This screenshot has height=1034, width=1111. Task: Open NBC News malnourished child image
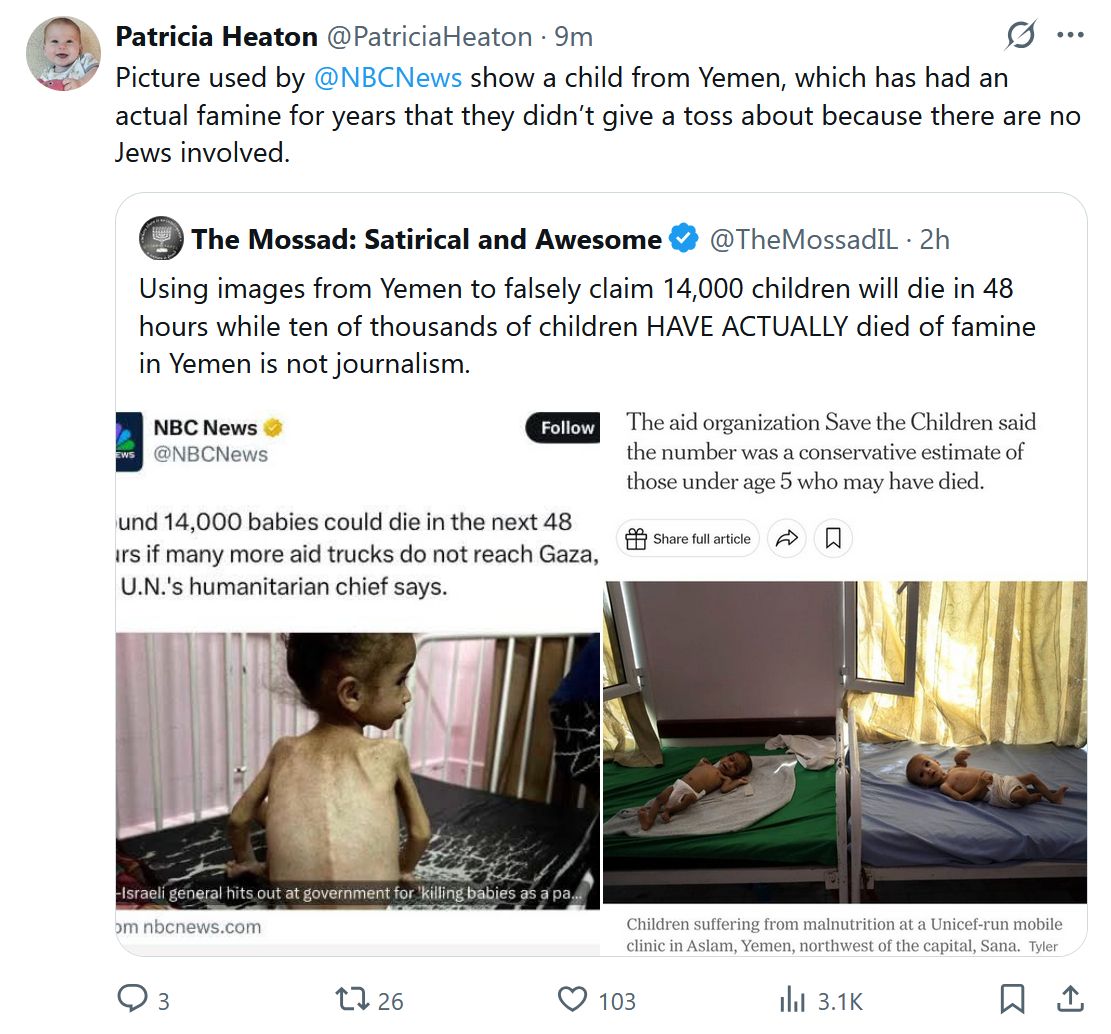click(358, 770)
